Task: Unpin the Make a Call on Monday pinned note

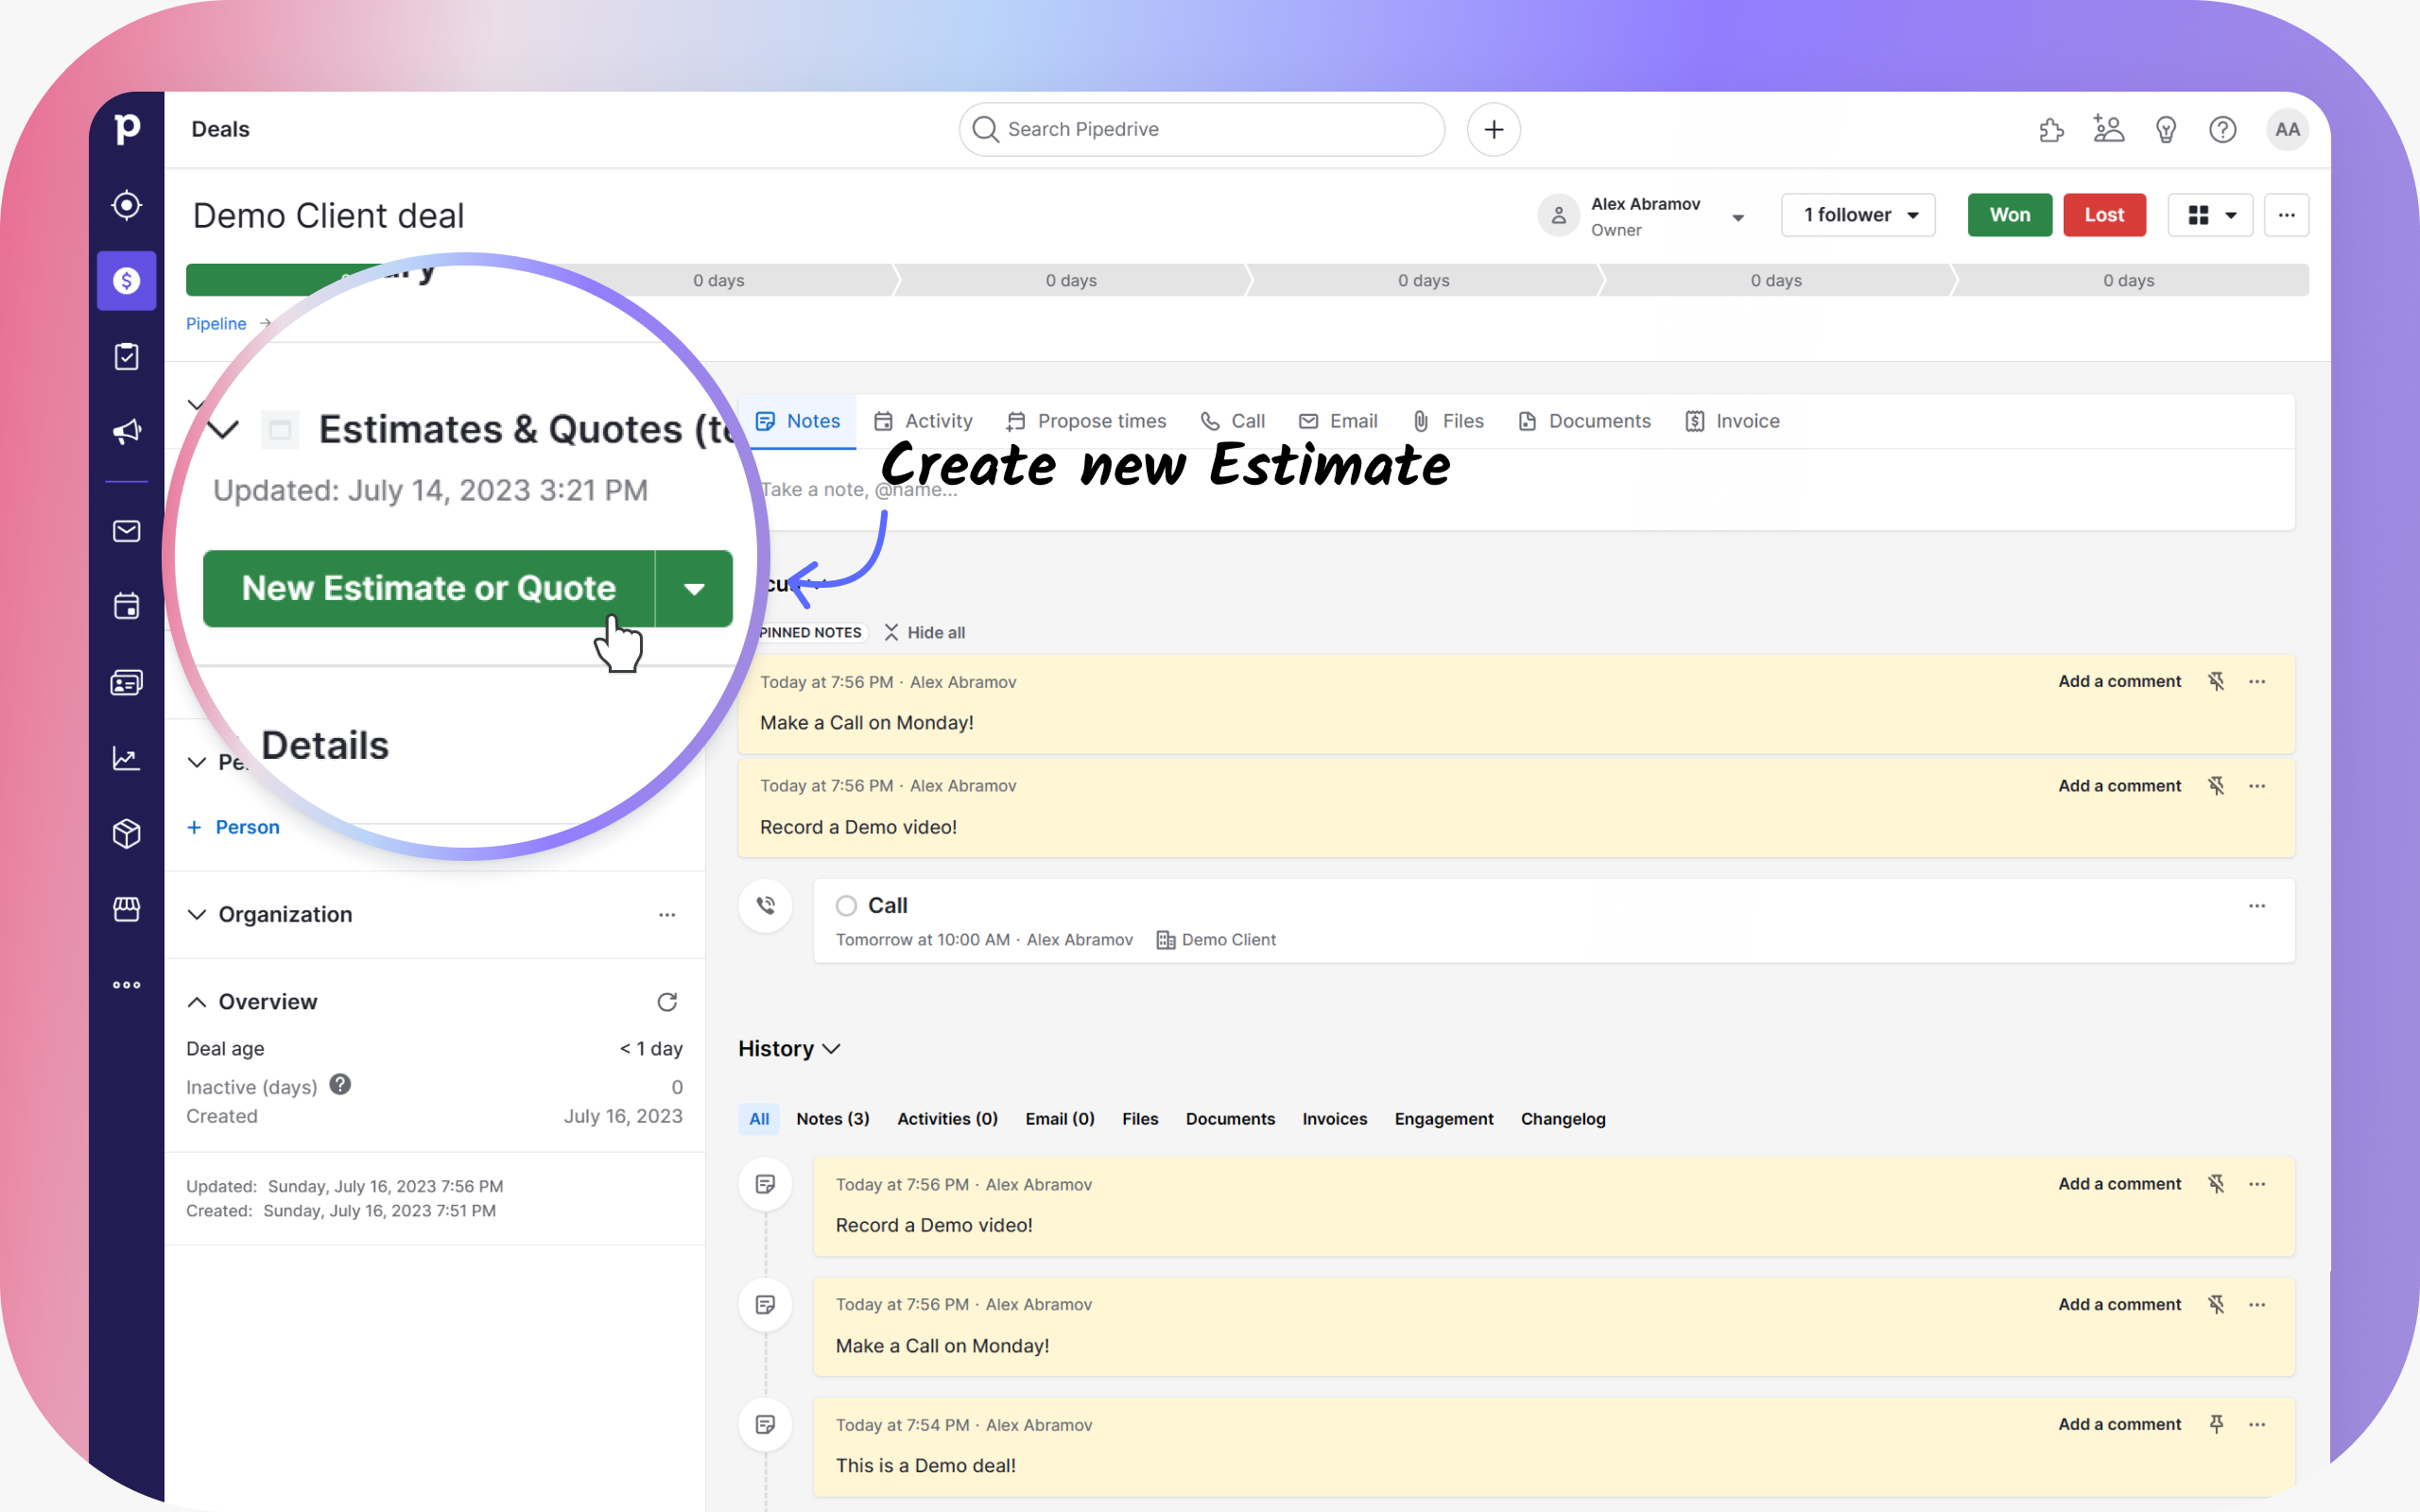Action: 2216,682
